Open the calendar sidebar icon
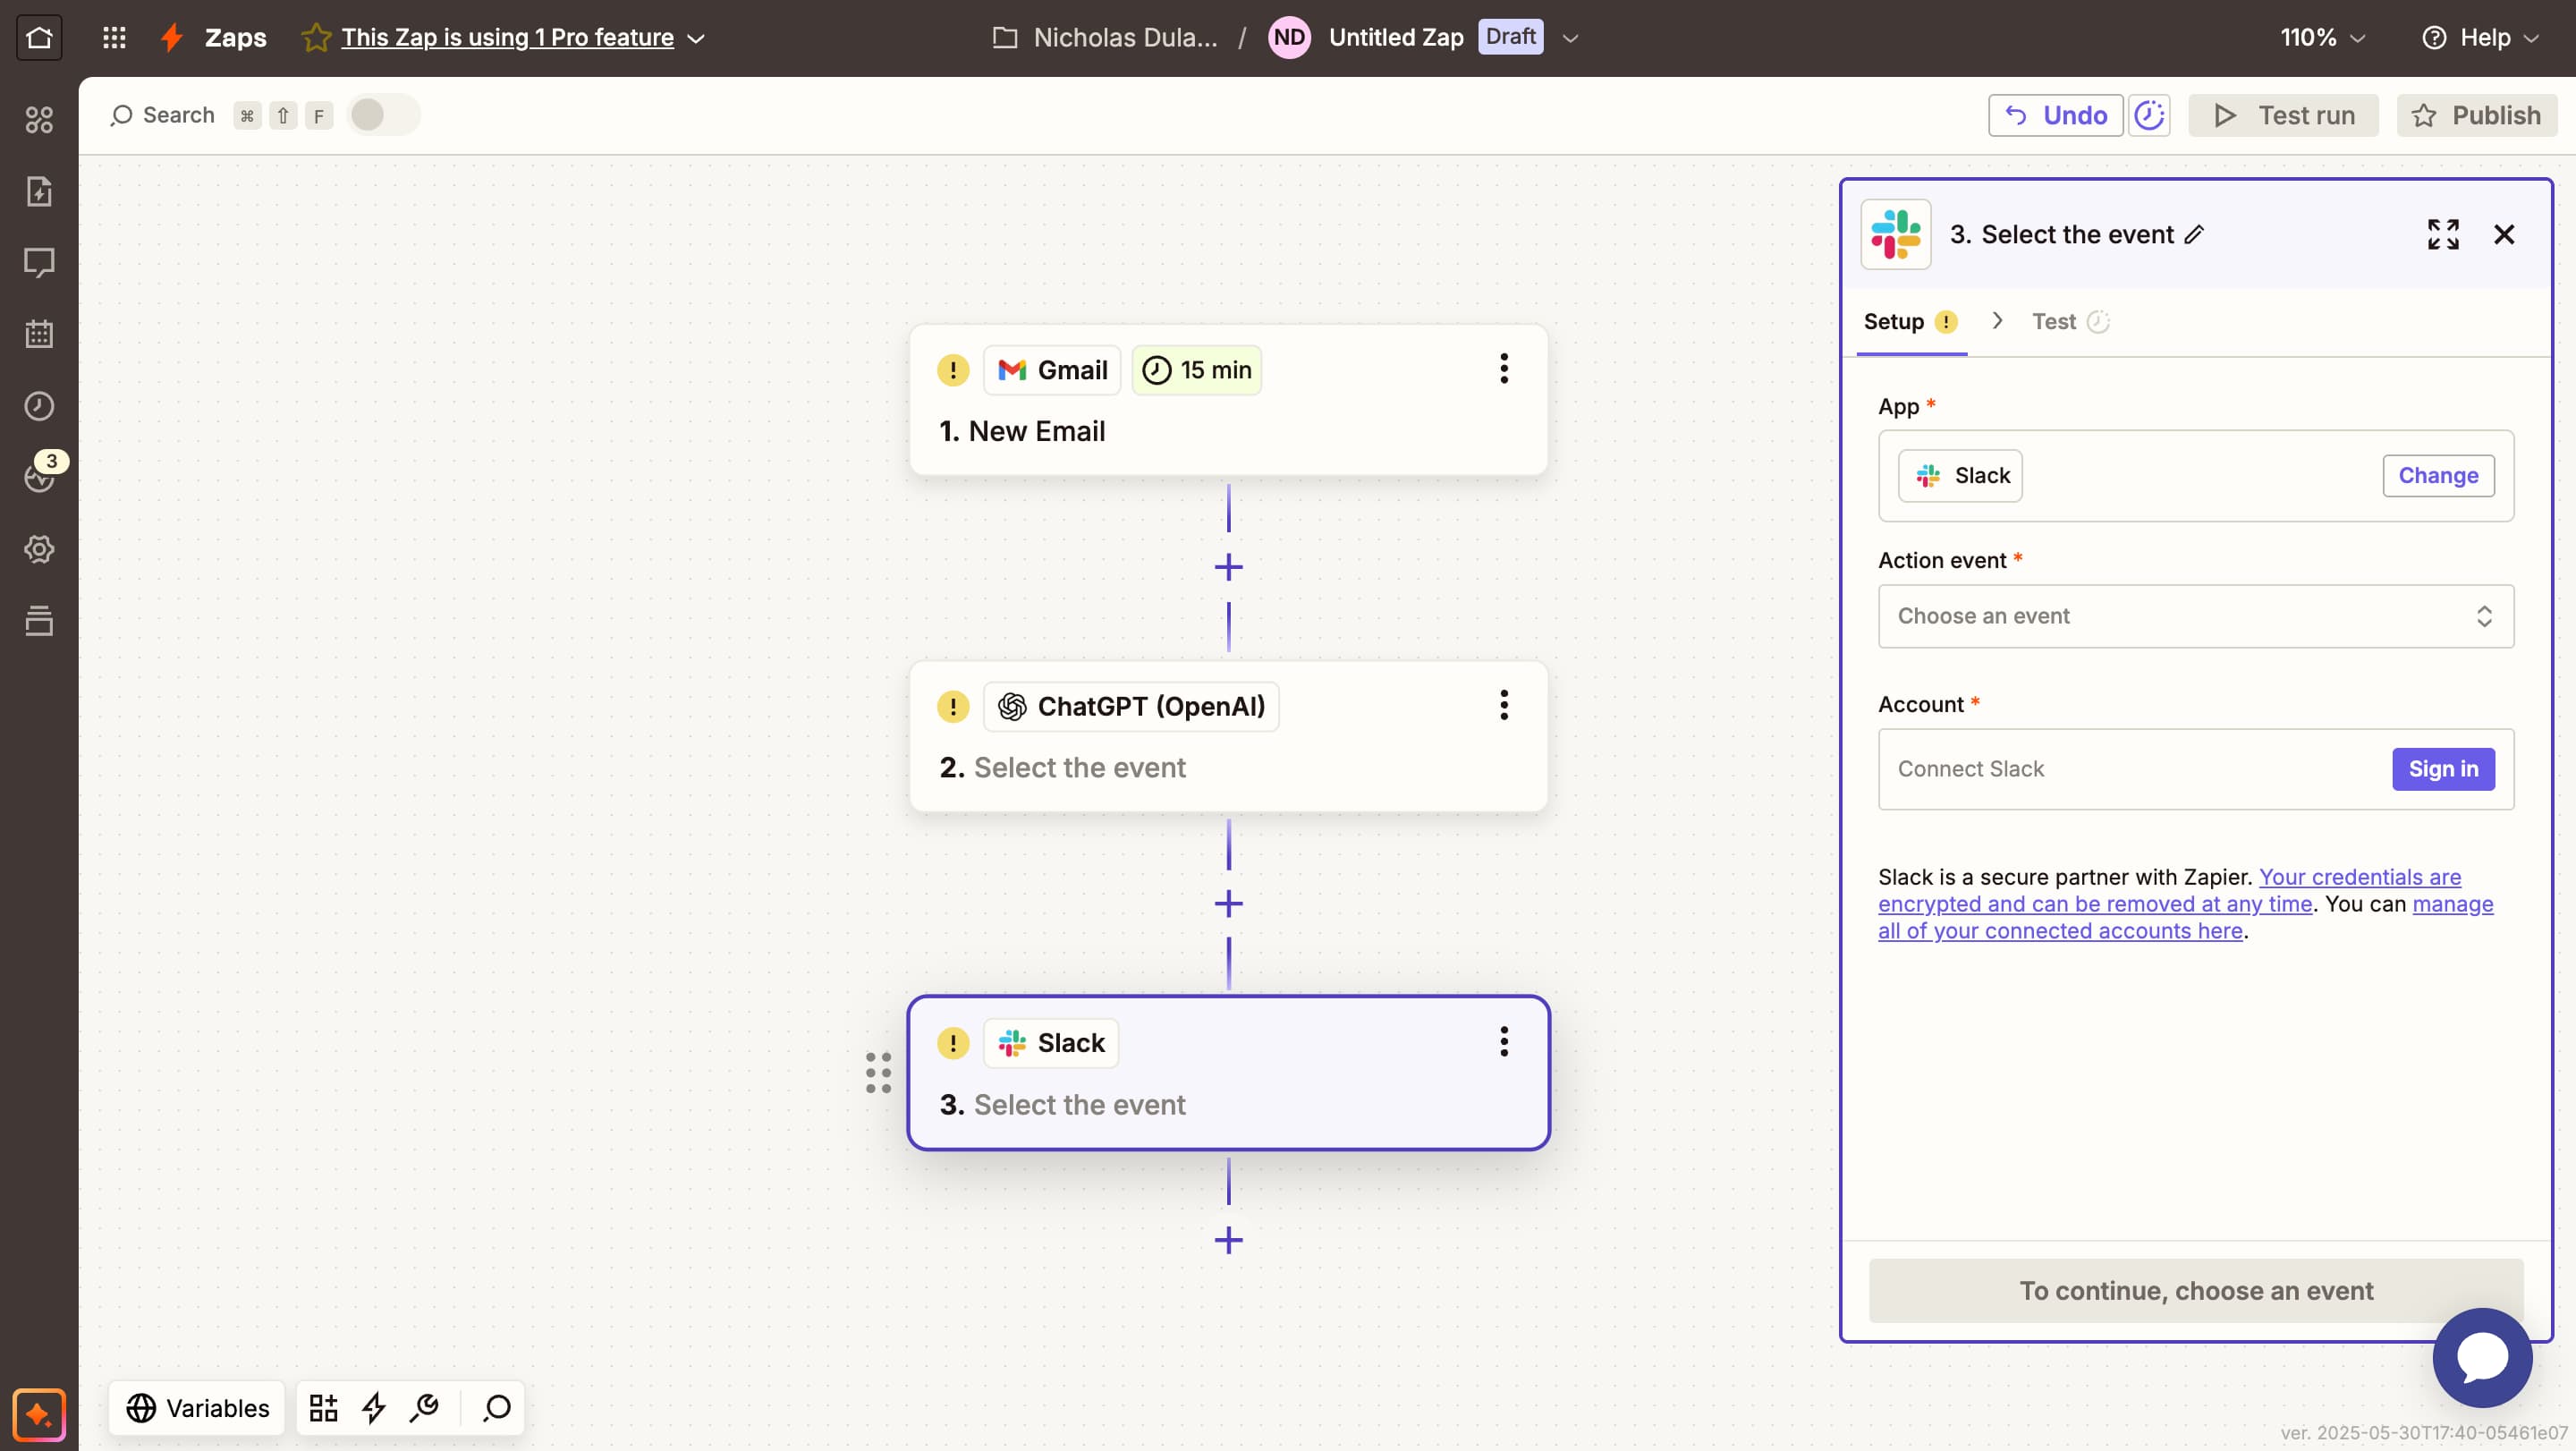The height and width of the screenshot is (1451, 2576). [x=39, y=334]
